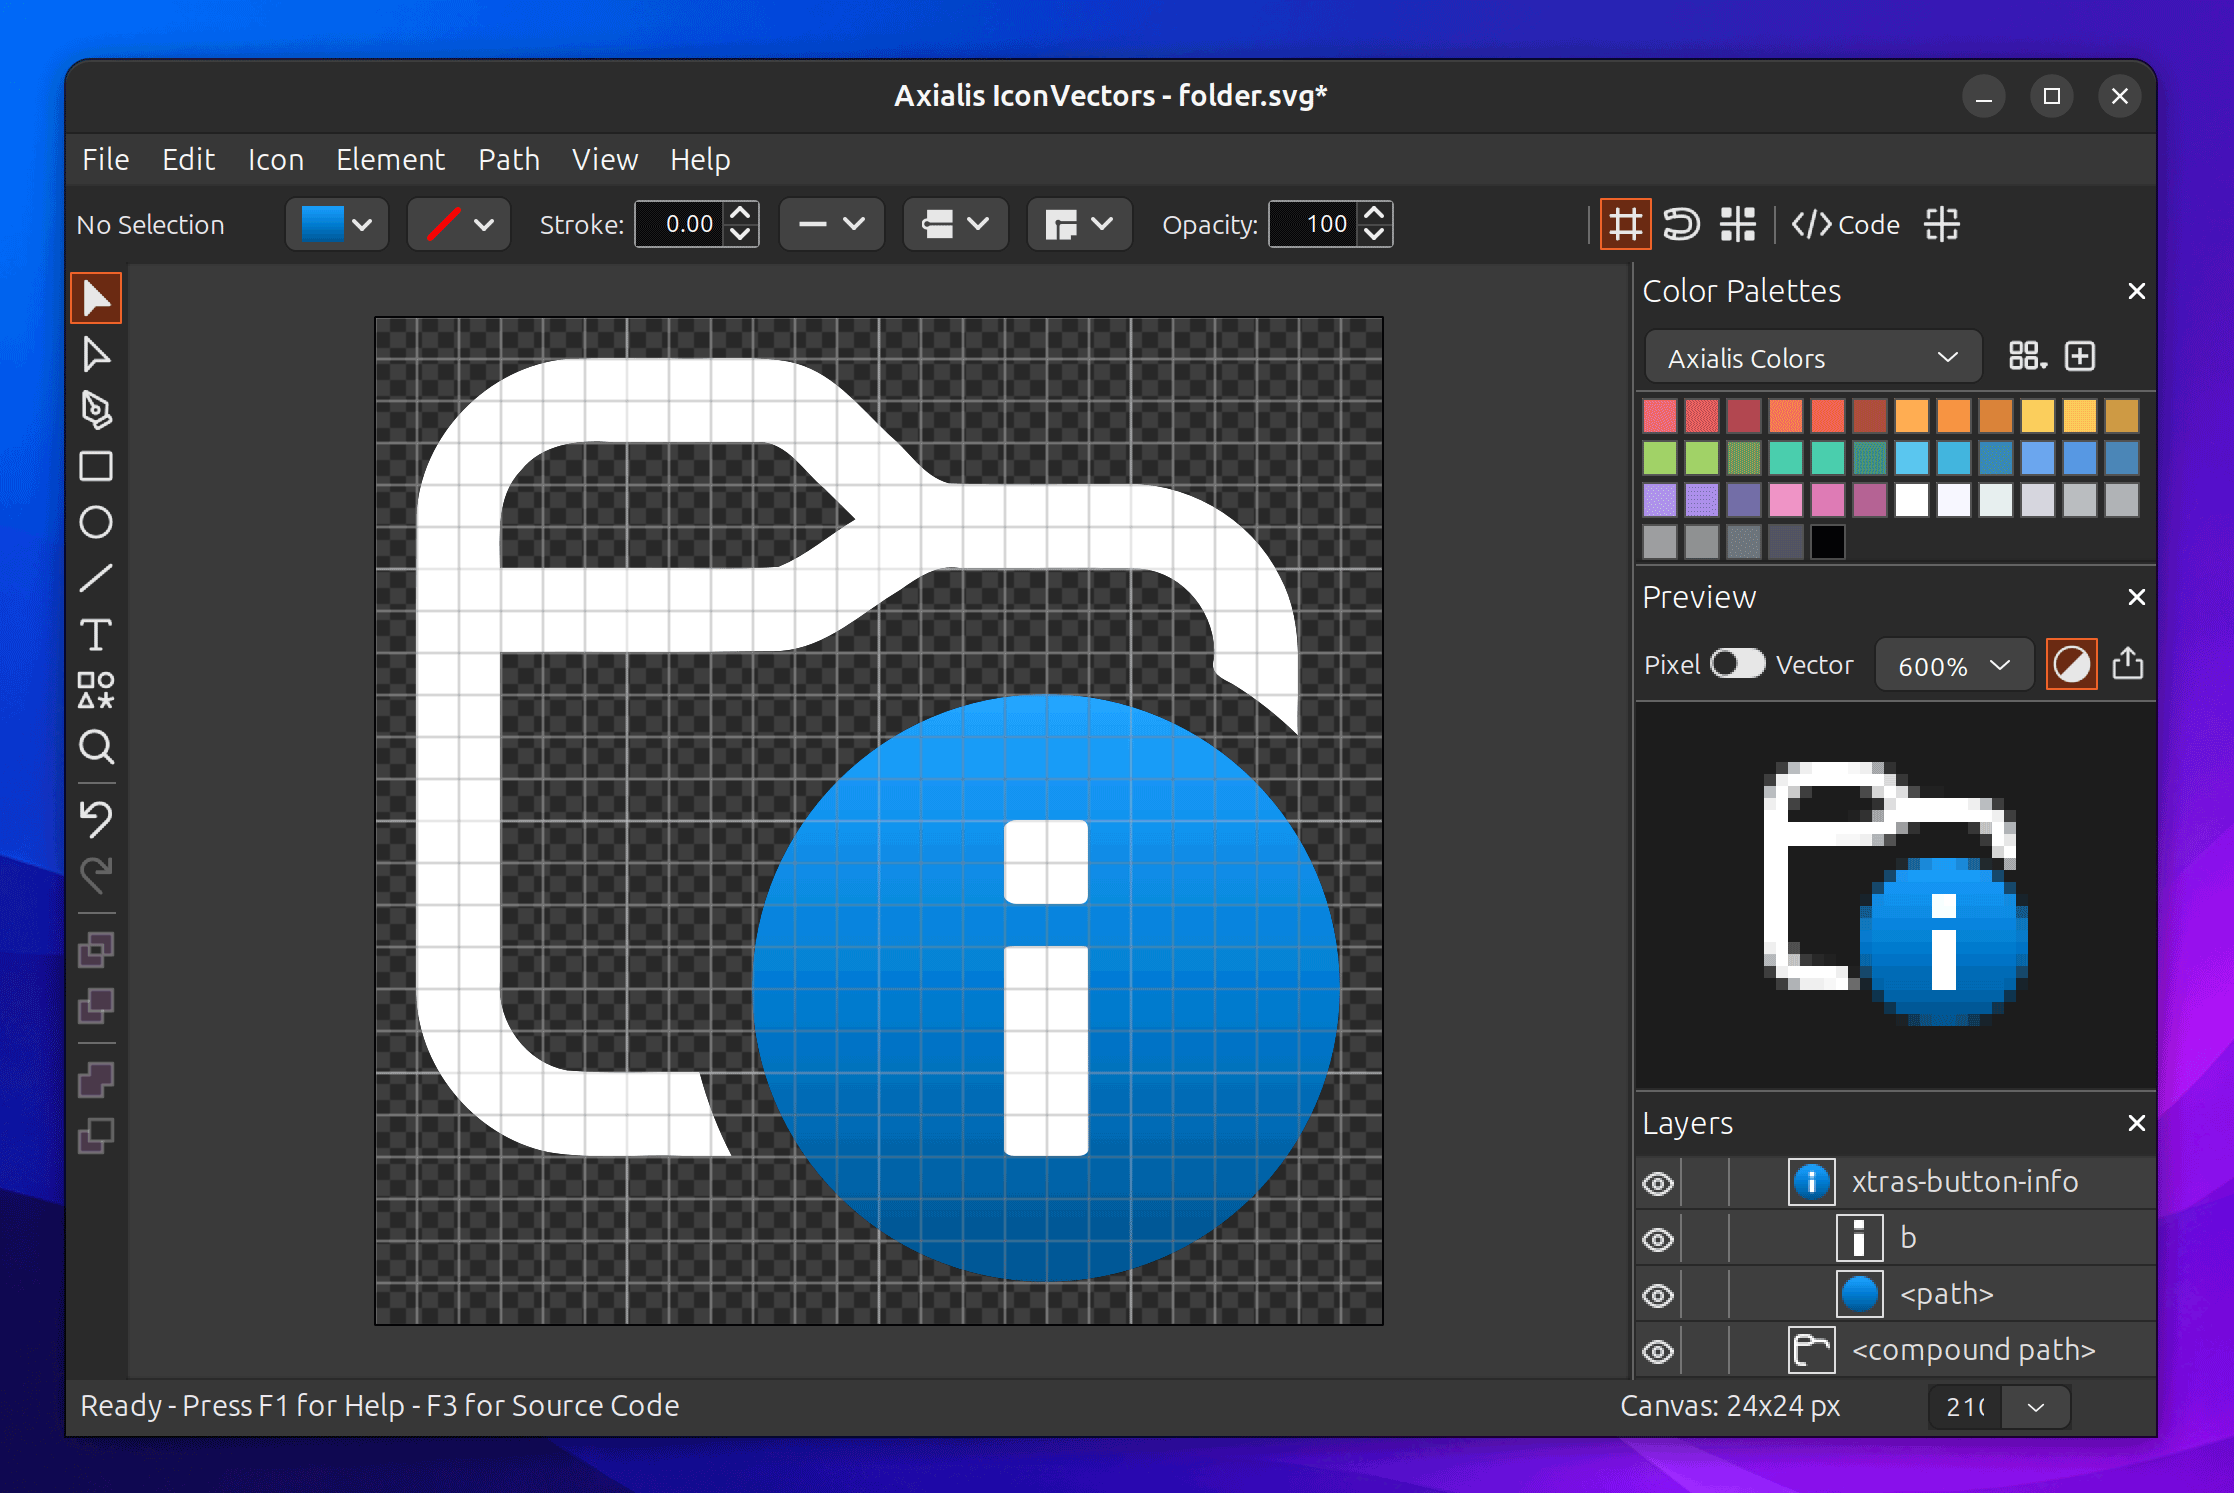Decrease the Opacity value
The width and height of the screenshot is (2234, 1493).
pyautogui.click(x=1375, y=235)
